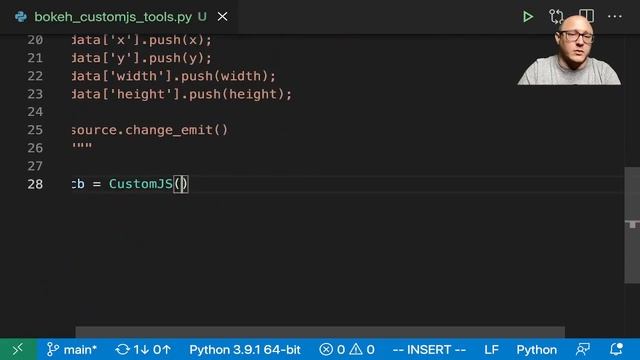Click on CustomJS in line 28
Screen dimensions: 640x360
pyautogui.click(x=141, y=184)
